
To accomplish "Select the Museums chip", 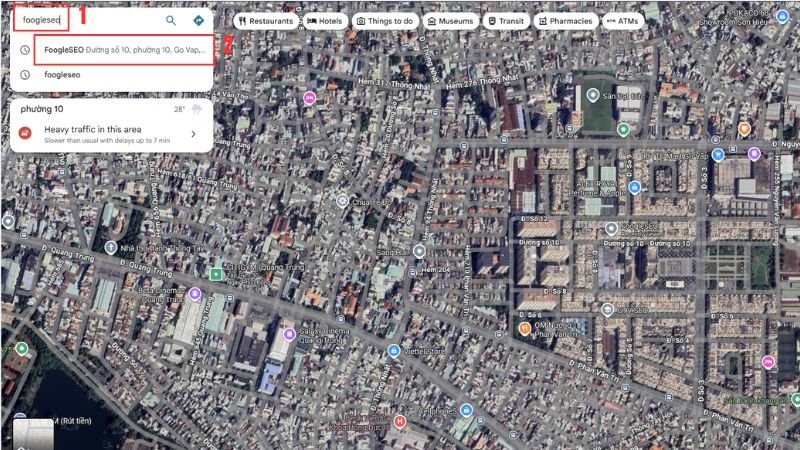I will 450,20.
